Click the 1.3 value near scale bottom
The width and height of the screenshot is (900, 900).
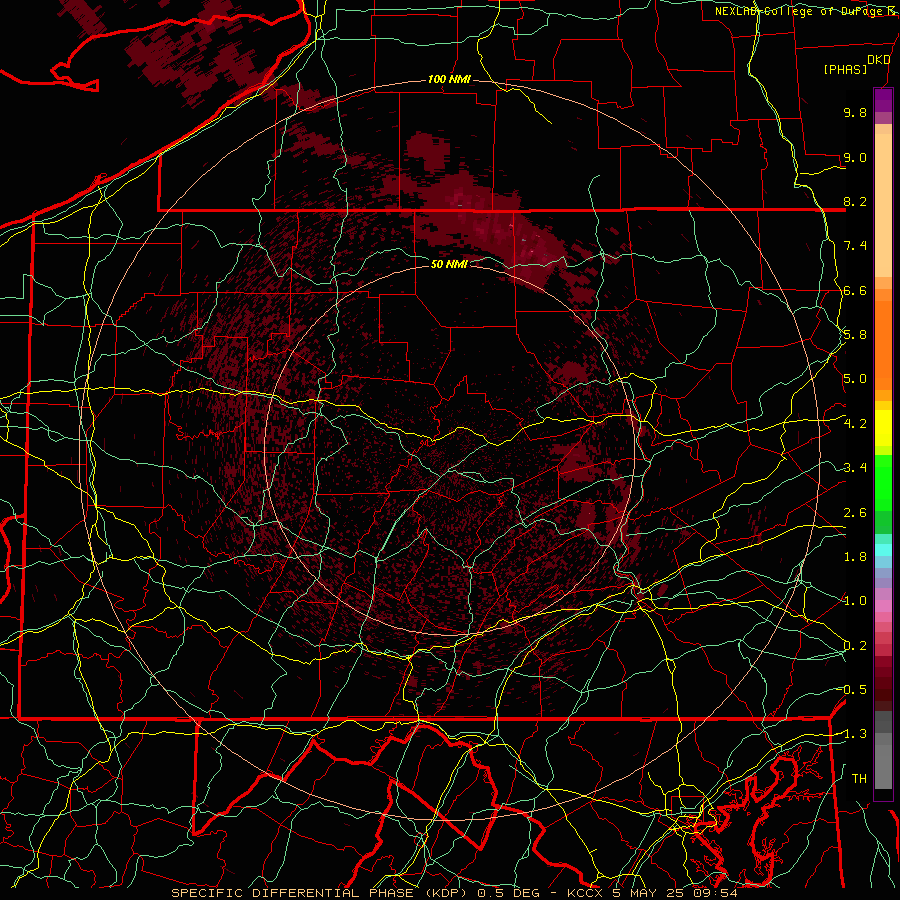(x=855, y=734)
